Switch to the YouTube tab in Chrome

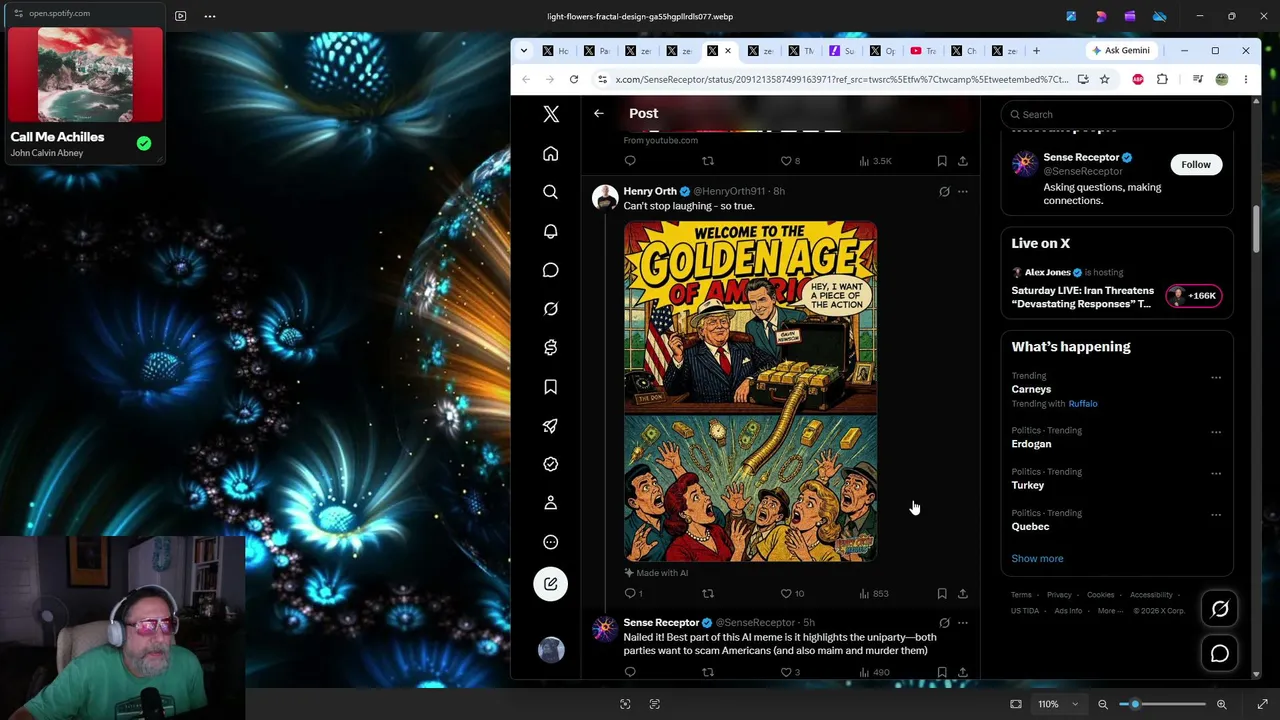(923, 51)
